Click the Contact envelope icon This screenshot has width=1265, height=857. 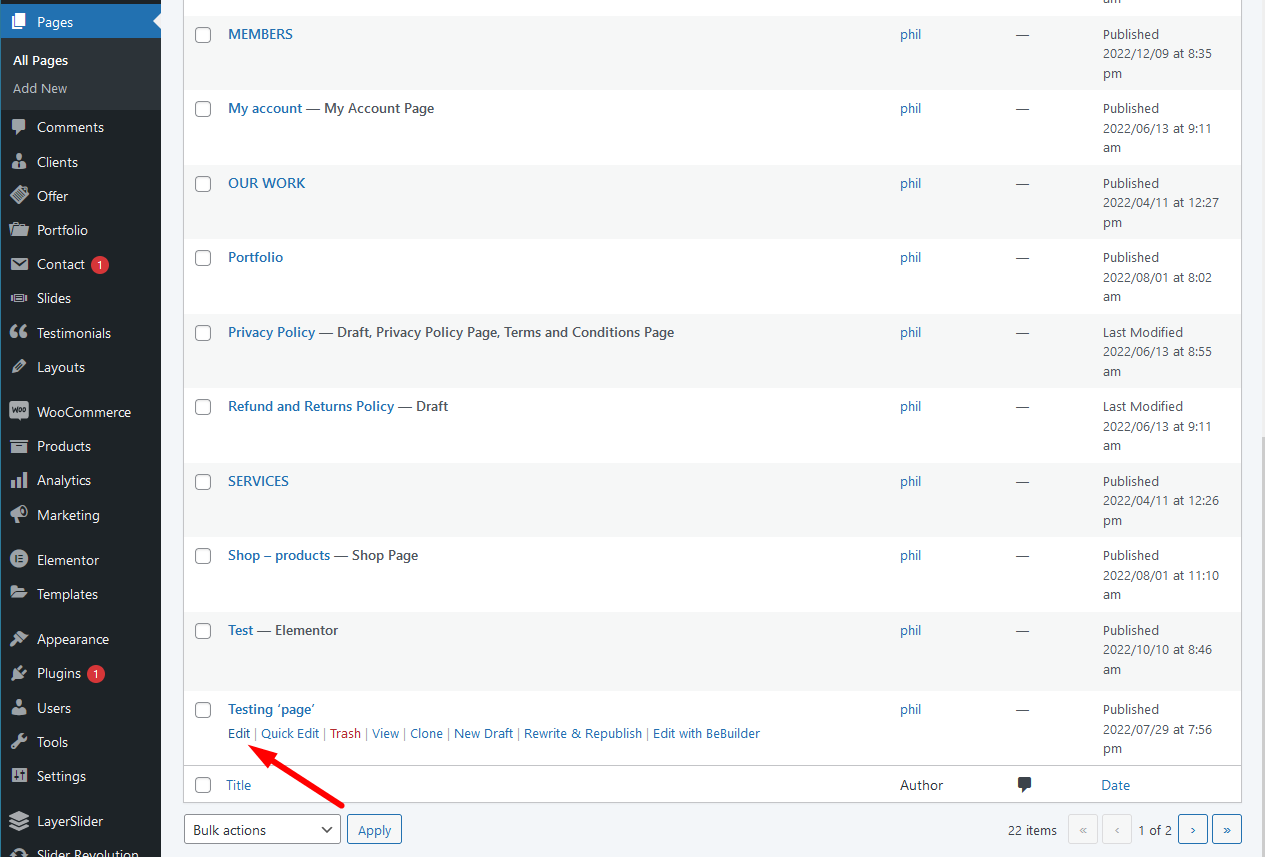tap(19, 264)
